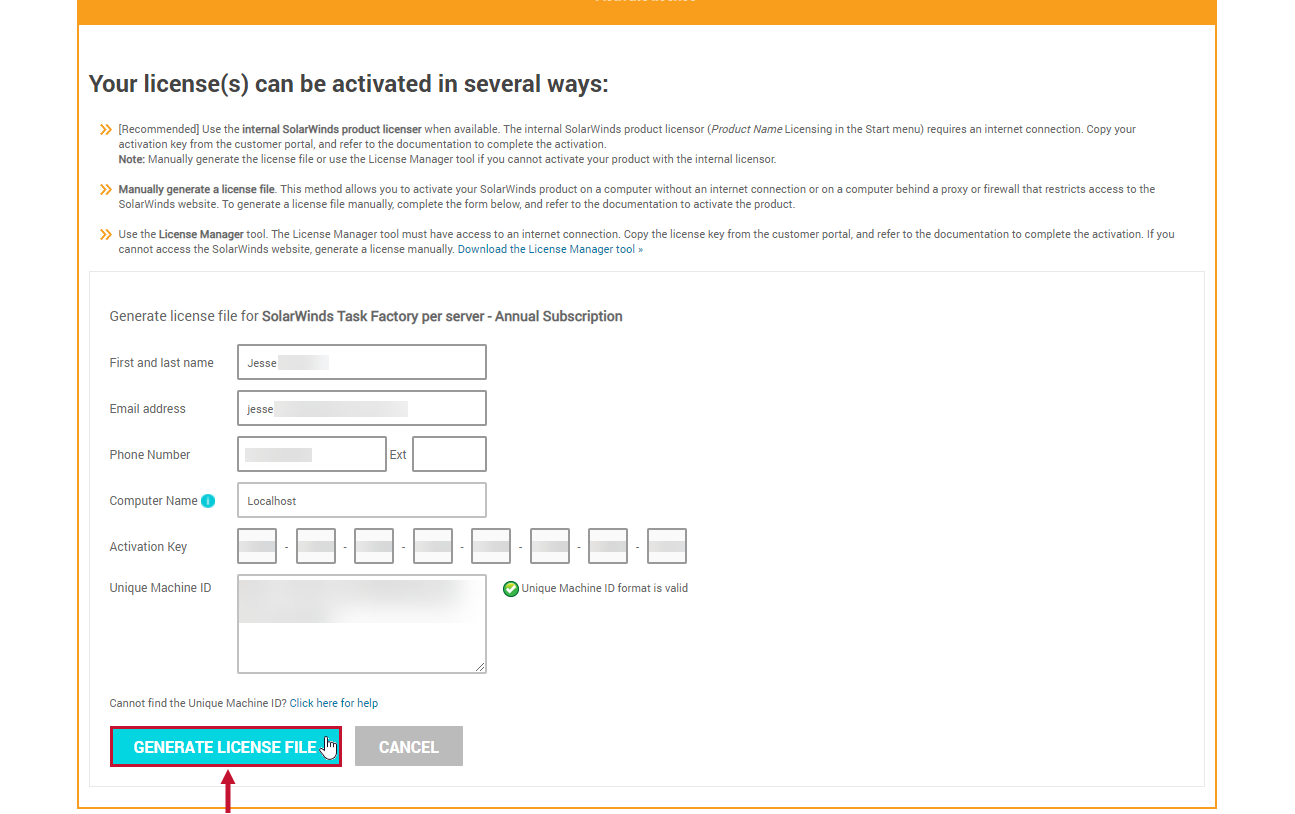Open the Computer Name info tooltip icon

click(x=209, y=500)
